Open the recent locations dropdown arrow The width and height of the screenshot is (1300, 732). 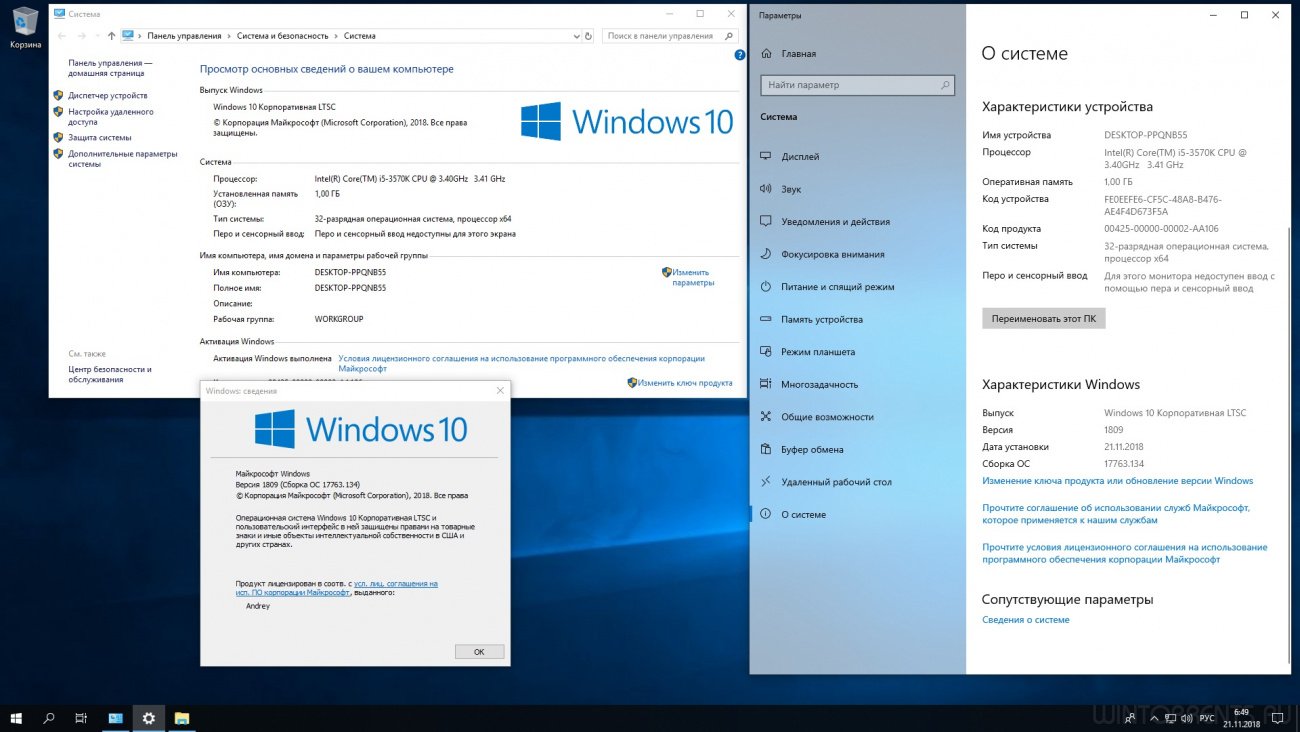tap(96, 36)
